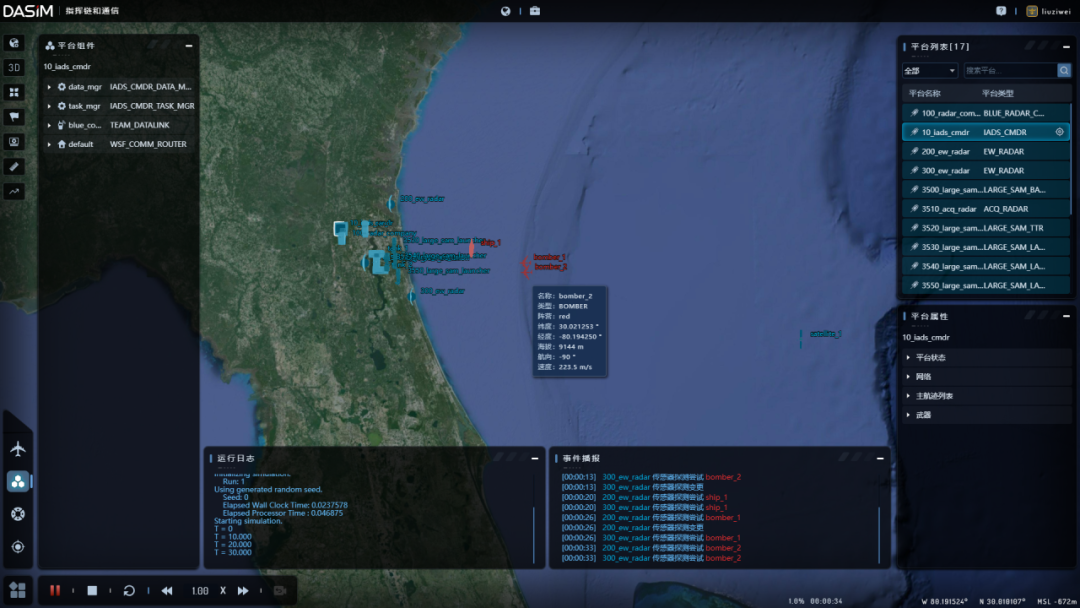Reset the simulation with reload icon

(x=129, y=590)
